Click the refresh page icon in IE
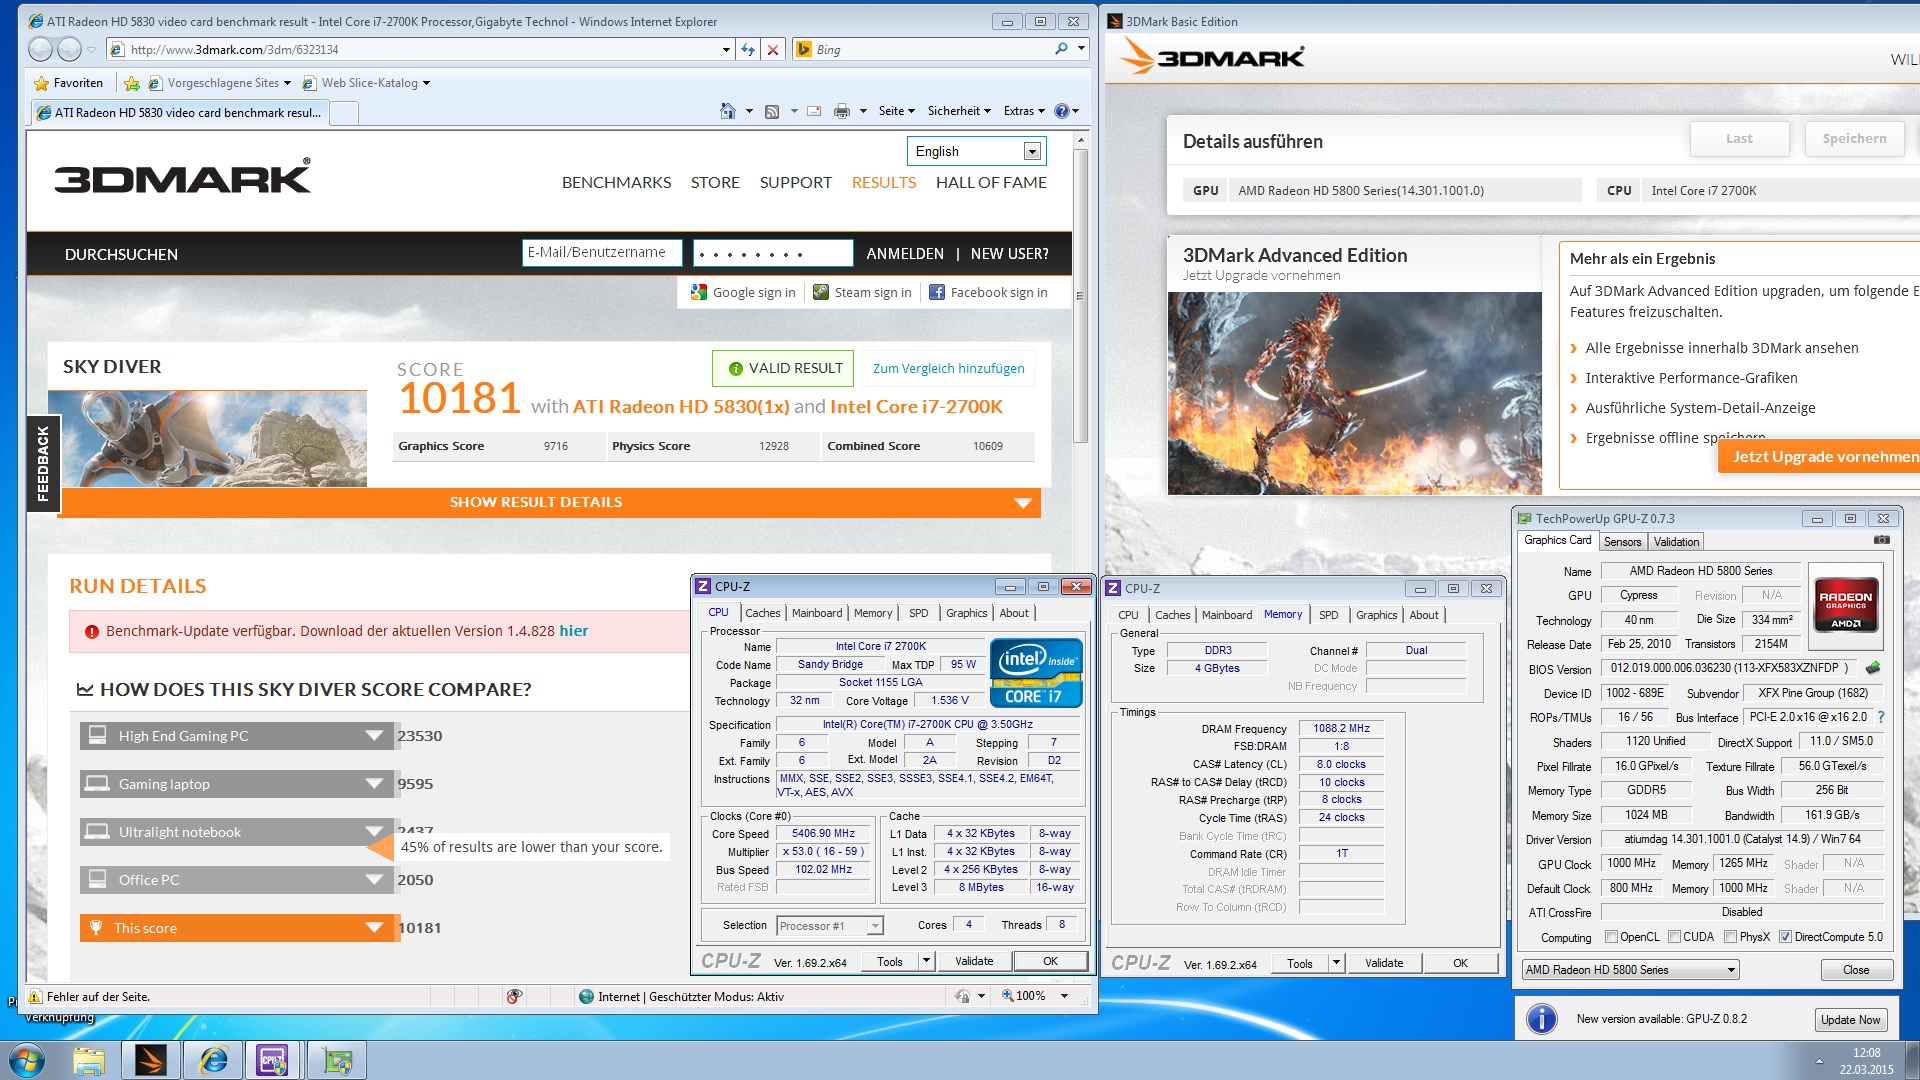Screen dimensions: 1920x1080 [x=748, y=49]
